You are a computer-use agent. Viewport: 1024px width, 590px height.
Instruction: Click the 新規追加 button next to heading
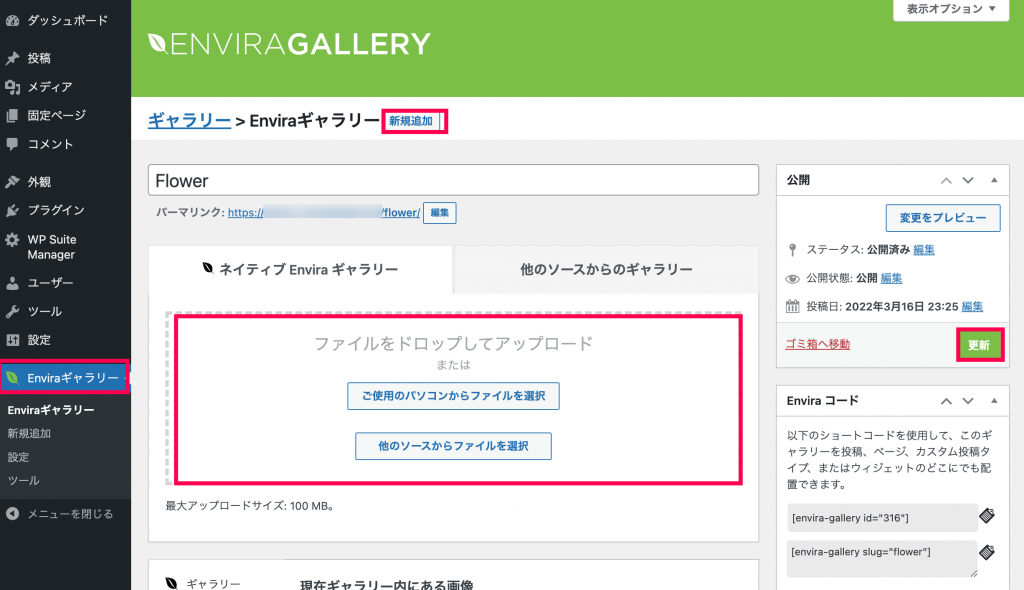click(411, 121)
